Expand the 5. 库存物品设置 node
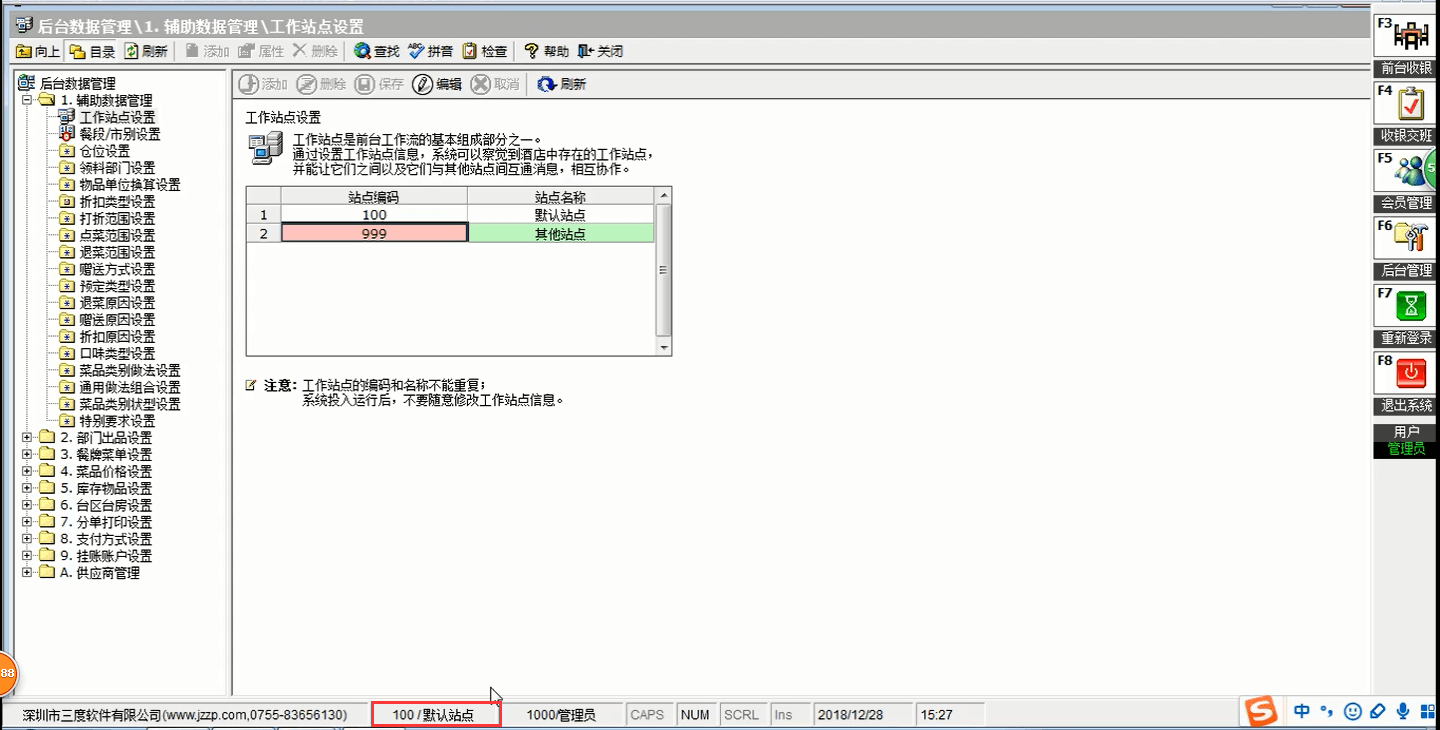 (27, 489)
